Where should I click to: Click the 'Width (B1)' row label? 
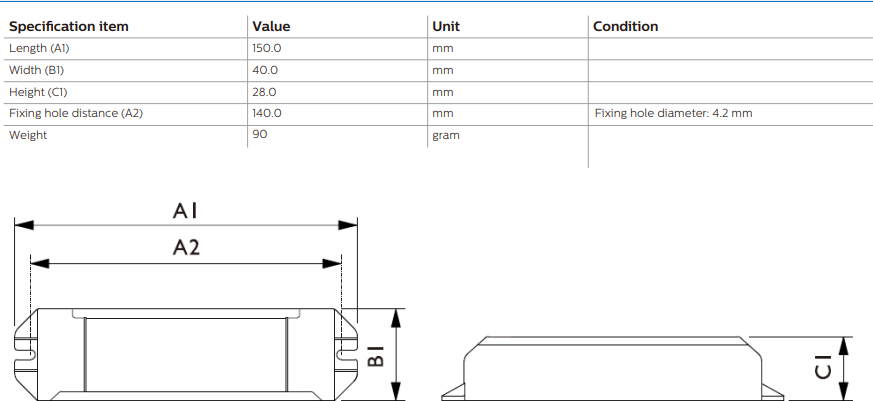coord(37,70)
